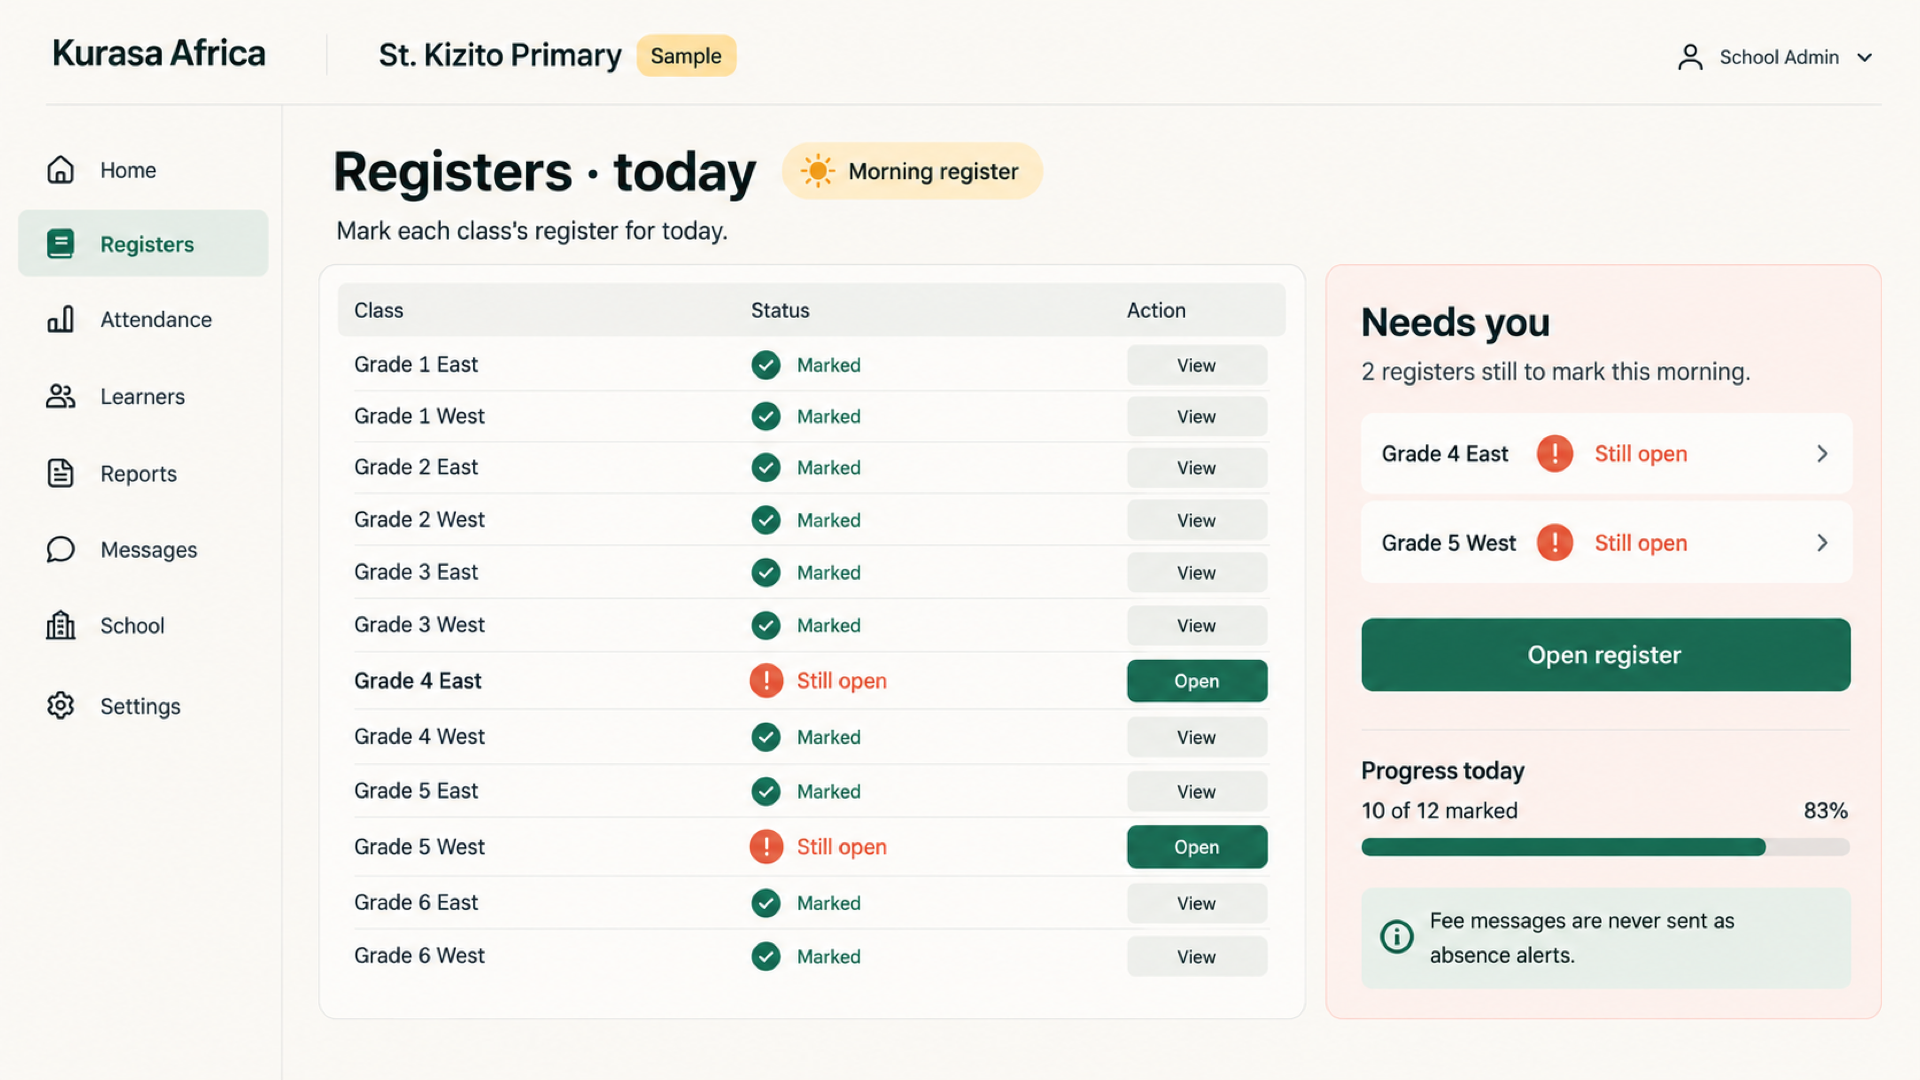Click the green check icon for Grade 1 West

[x=766, y=416]
